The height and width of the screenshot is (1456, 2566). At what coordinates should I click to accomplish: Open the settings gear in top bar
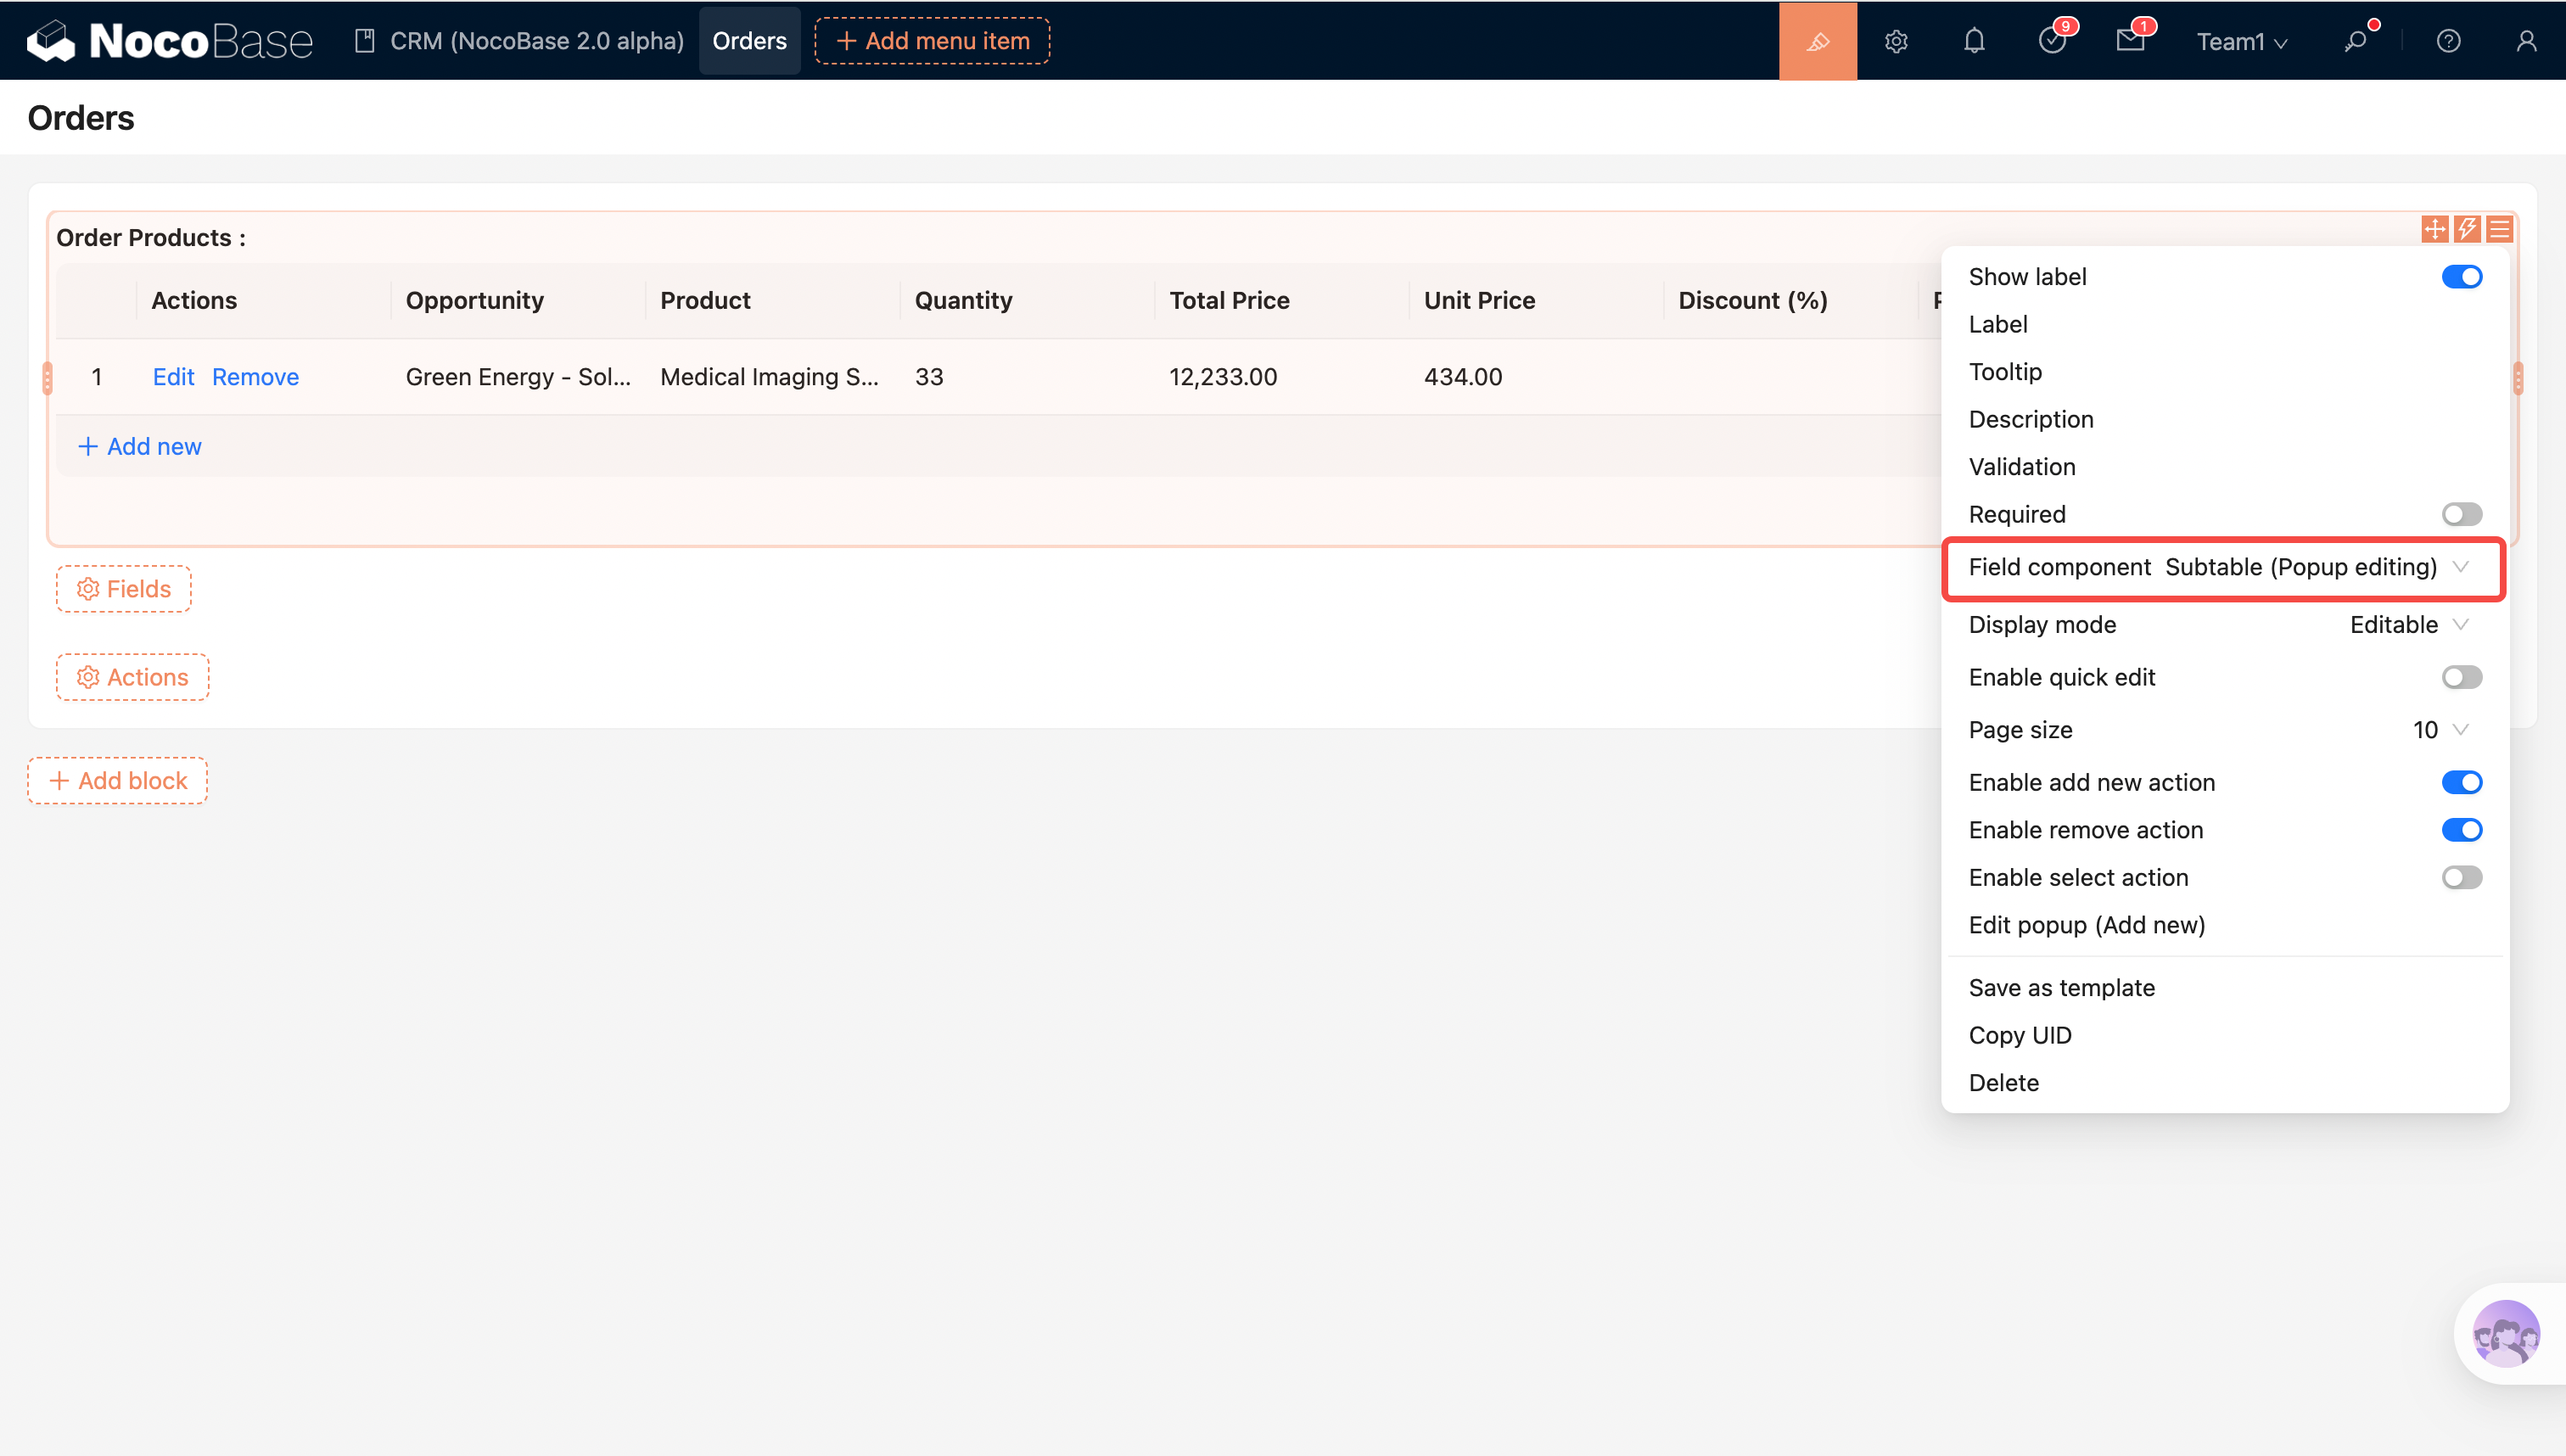[x=1896, y=41]
